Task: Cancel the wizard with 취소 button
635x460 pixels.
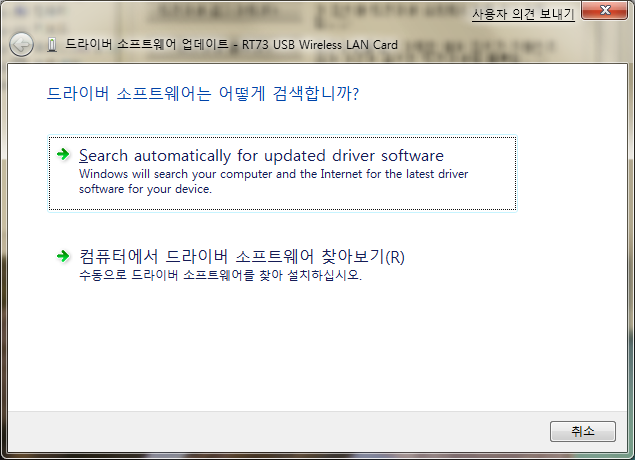Action: pos(583,431)
